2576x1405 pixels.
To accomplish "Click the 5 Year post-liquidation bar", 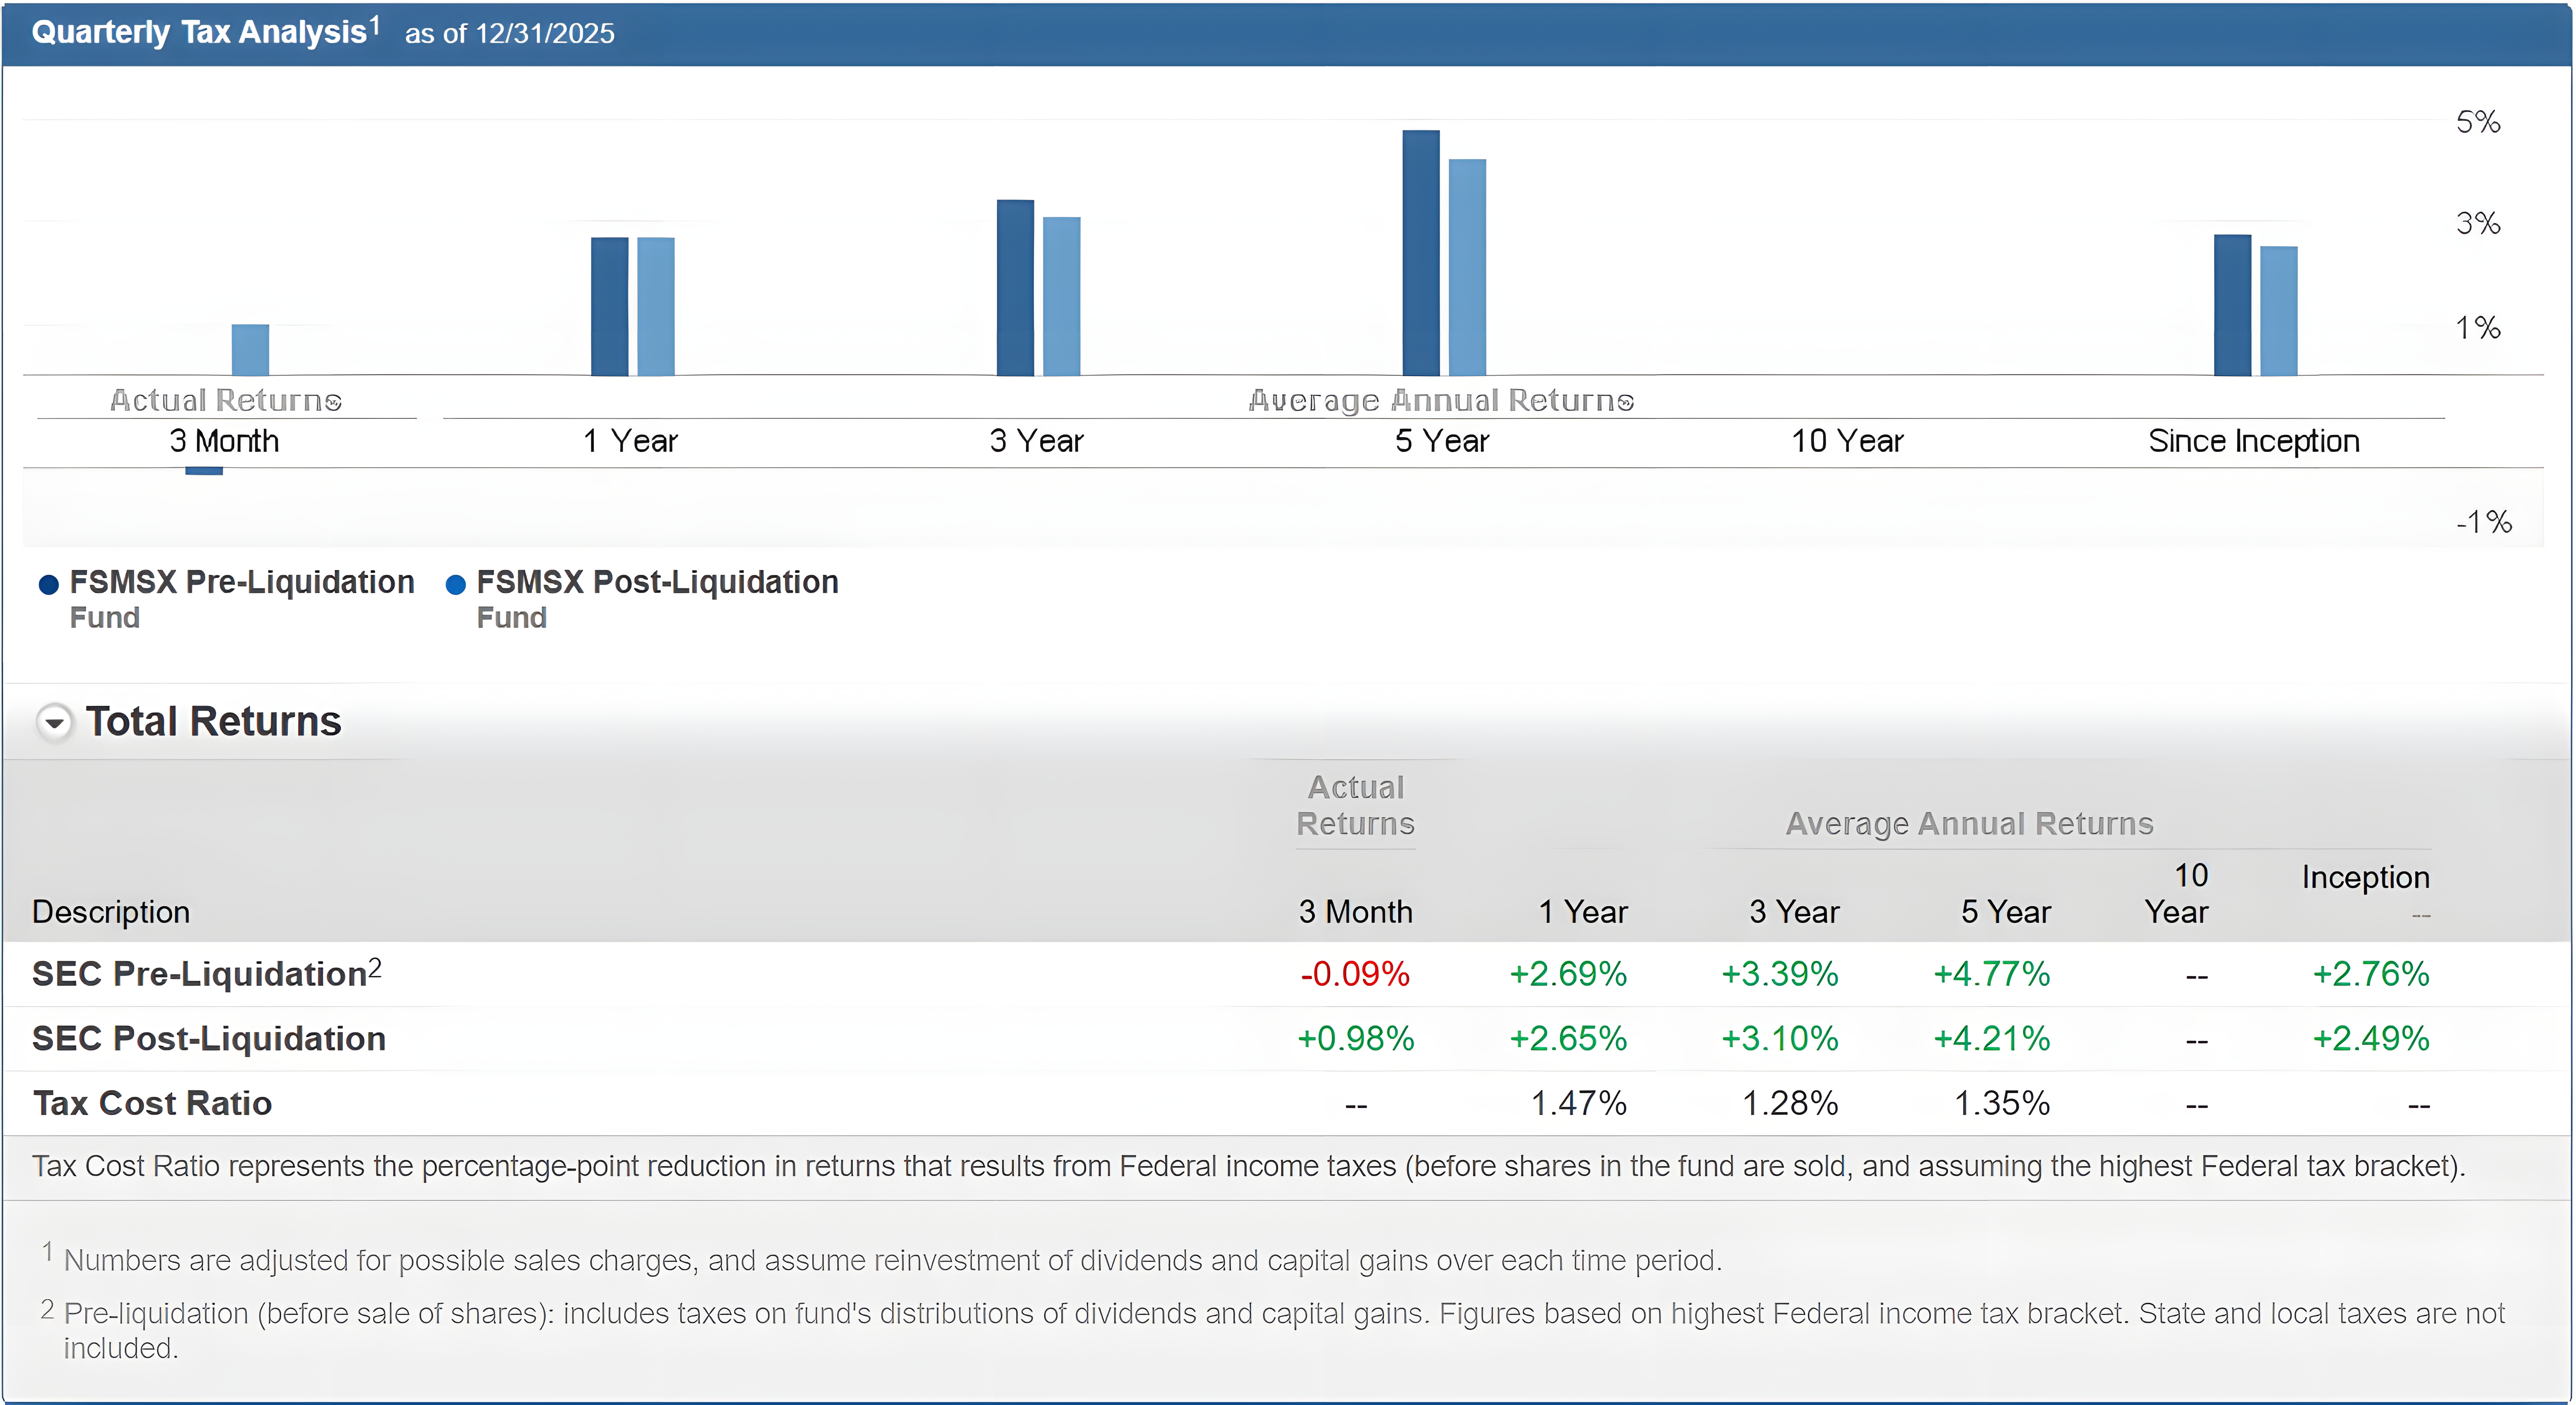I will pos(1467,267).
